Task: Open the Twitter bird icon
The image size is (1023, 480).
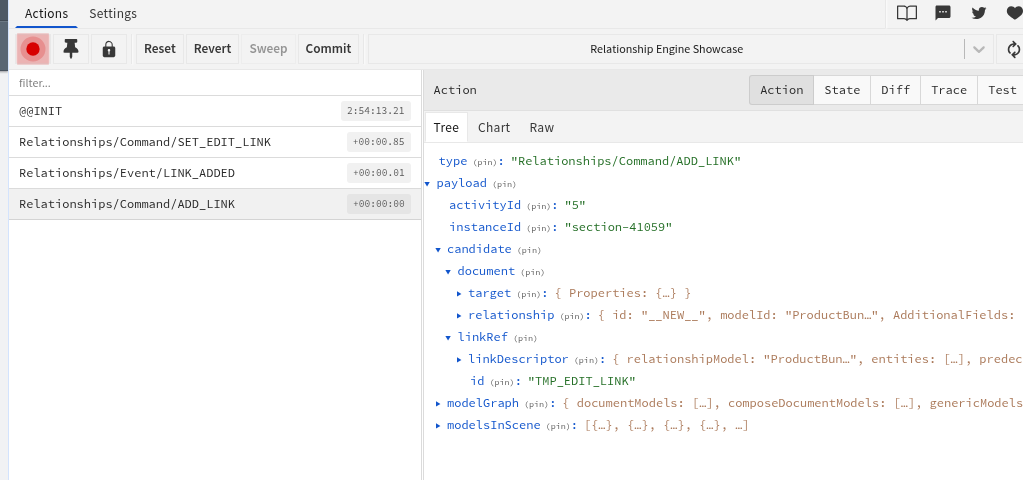Action: coord(979,13)
